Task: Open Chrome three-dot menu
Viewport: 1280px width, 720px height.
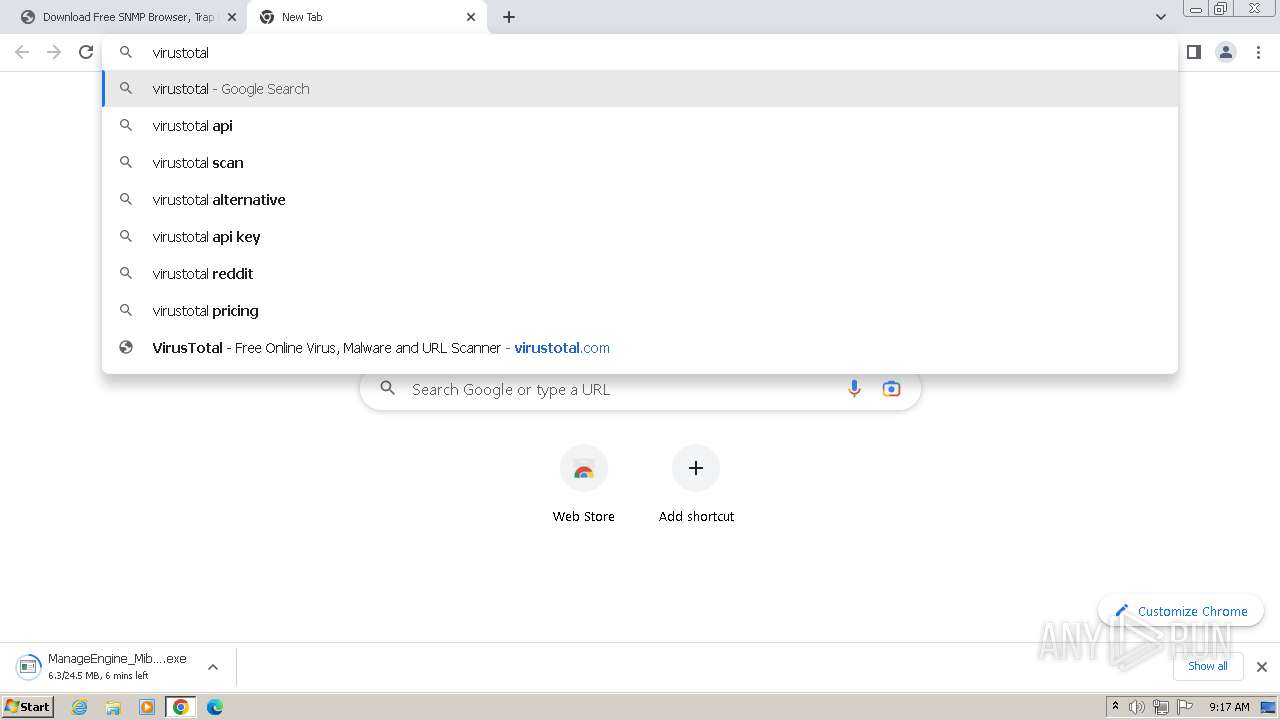Action: click(x=1259, y=52)
